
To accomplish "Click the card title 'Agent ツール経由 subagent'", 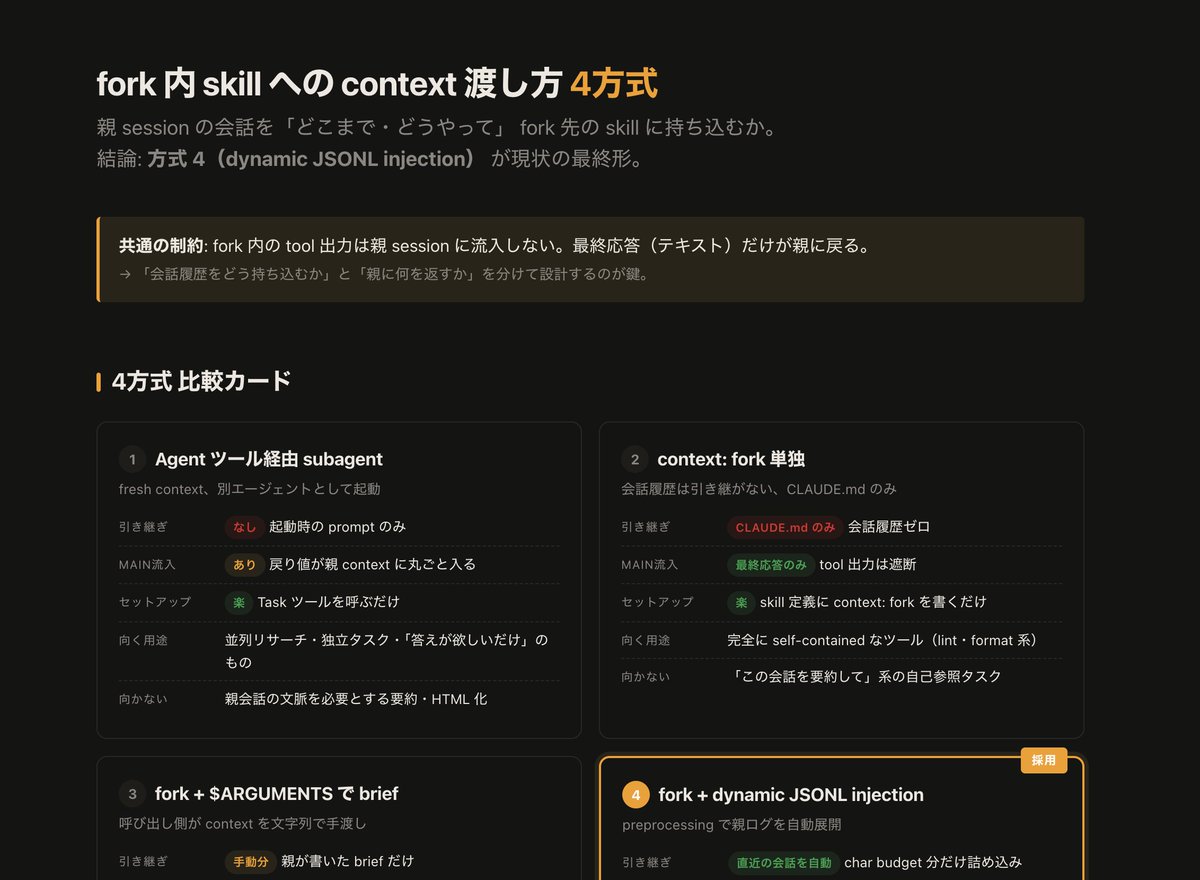I will tap(269, 459).
